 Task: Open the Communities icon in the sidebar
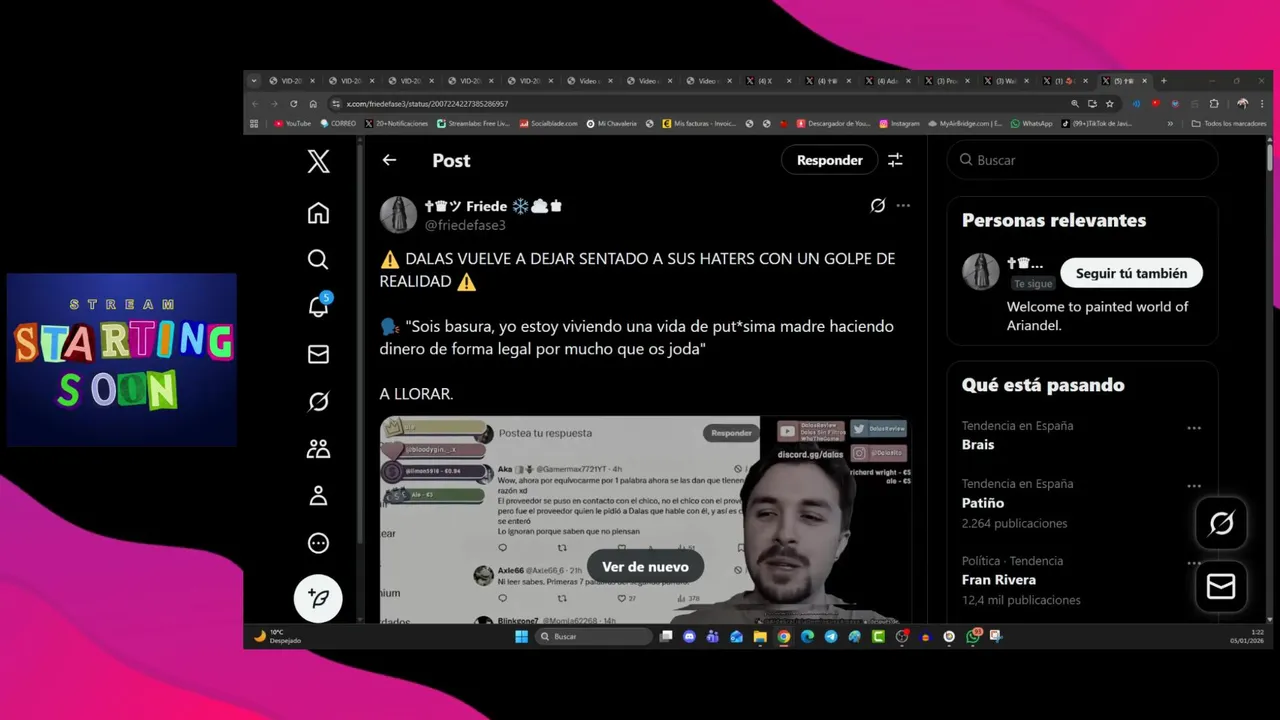pos(318,449)
